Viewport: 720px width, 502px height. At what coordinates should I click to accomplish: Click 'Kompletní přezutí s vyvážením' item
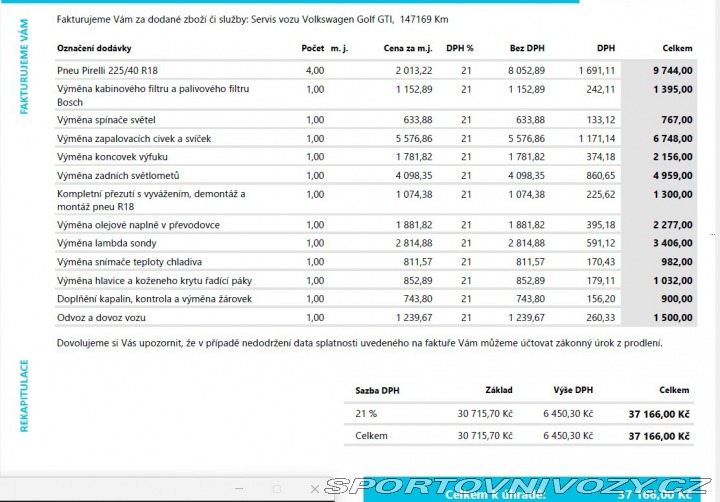(x=151, y=200)
